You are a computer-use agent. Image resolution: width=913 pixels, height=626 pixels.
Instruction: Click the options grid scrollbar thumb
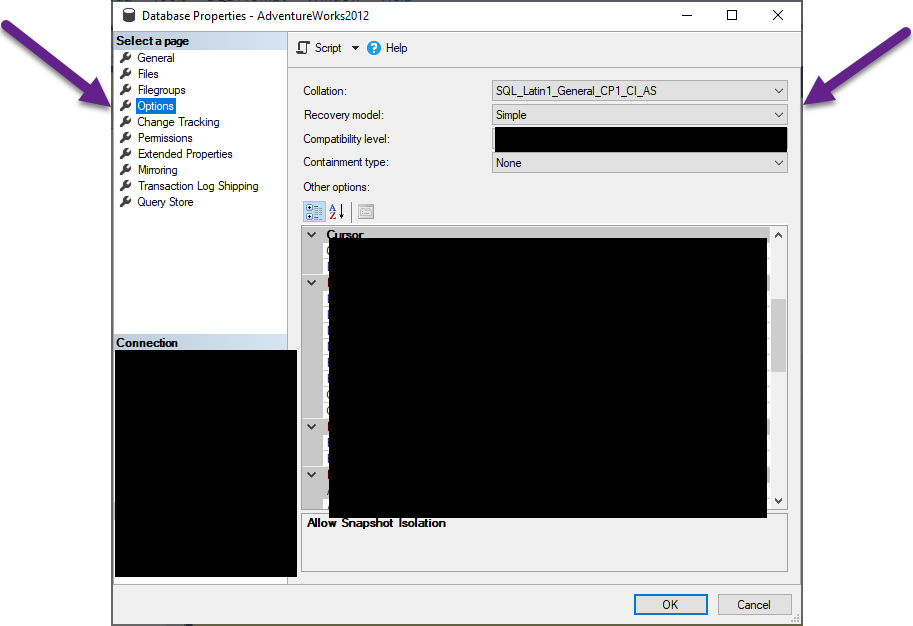click(x=778, y=335)
